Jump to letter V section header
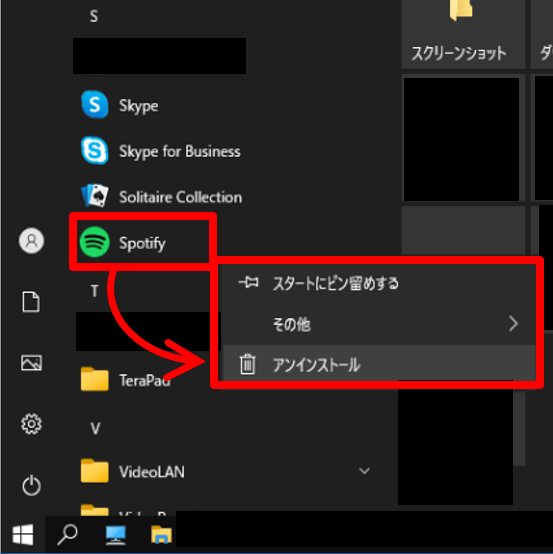This screenshot has height=554, width=553. click(x=95, y=428)
